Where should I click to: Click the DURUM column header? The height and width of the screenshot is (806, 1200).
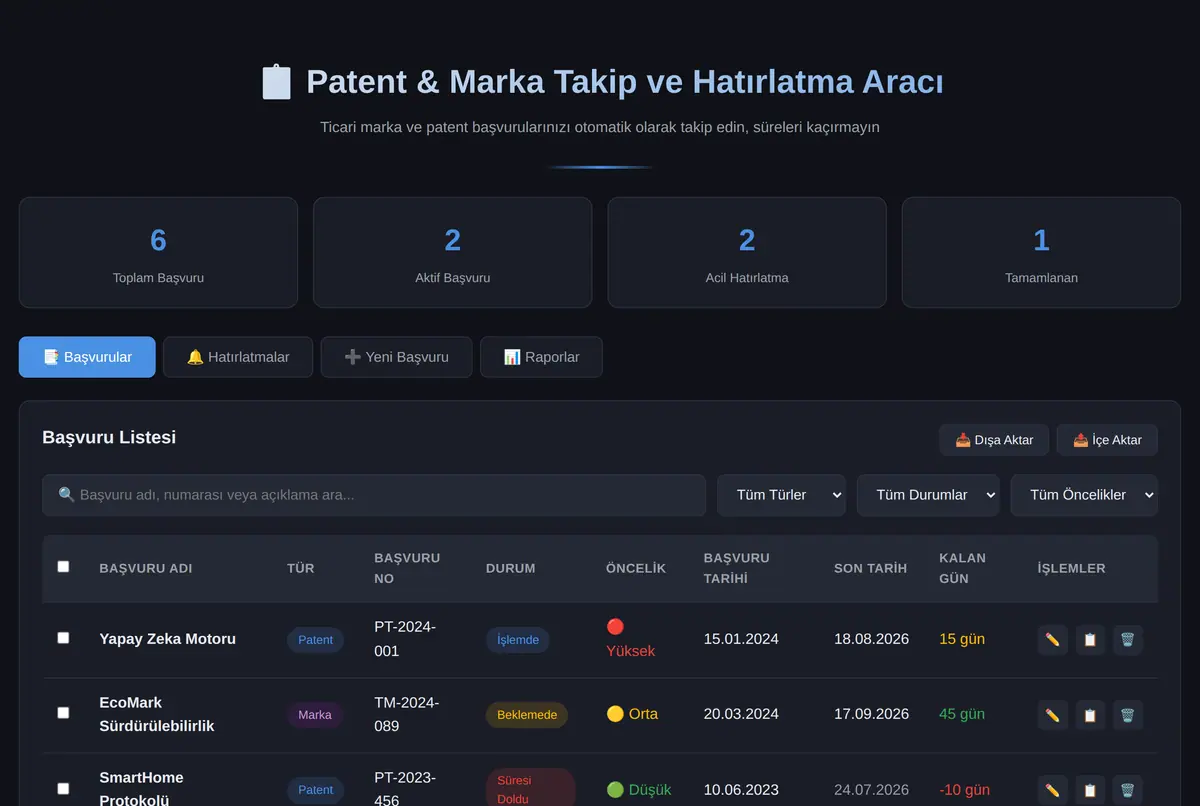tap(510, 568)
